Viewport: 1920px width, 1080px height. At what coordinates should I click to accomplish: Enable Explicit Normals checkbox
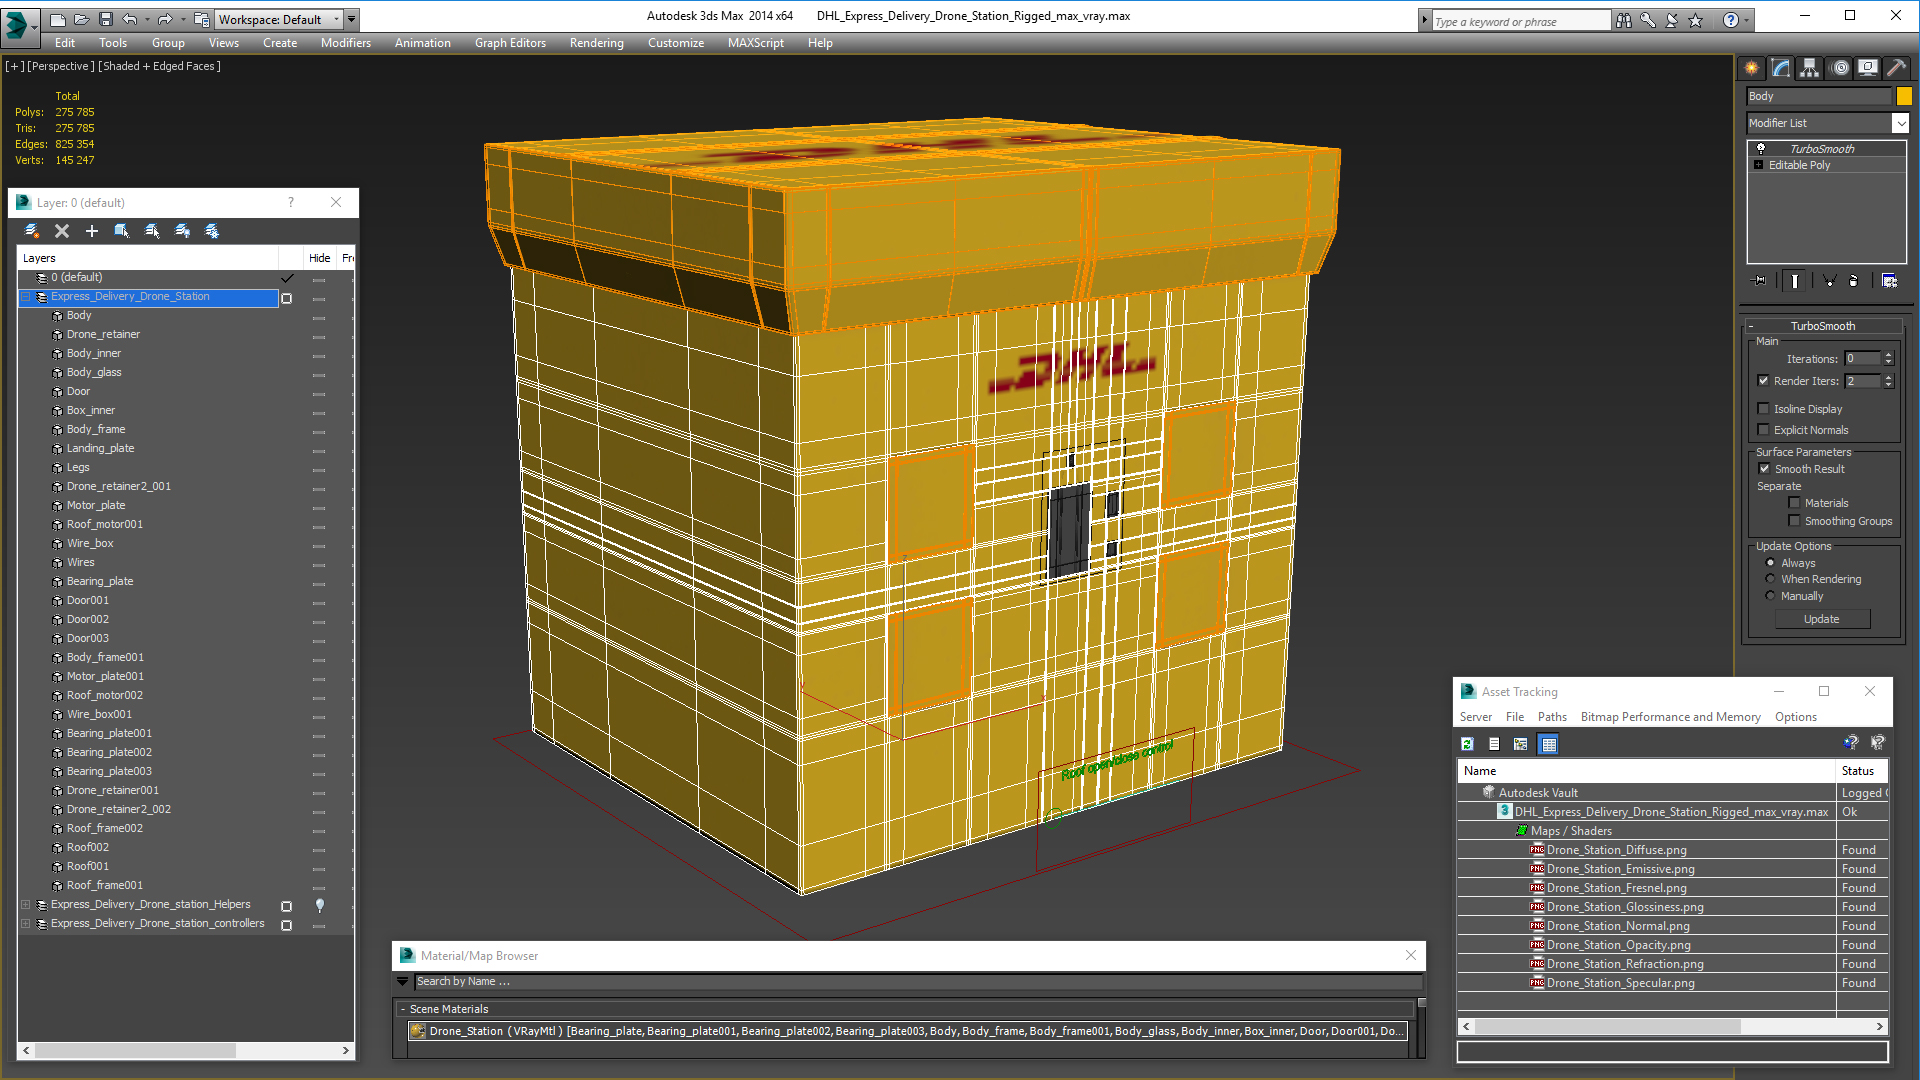pyautogui.click(x=1764, y=430)
